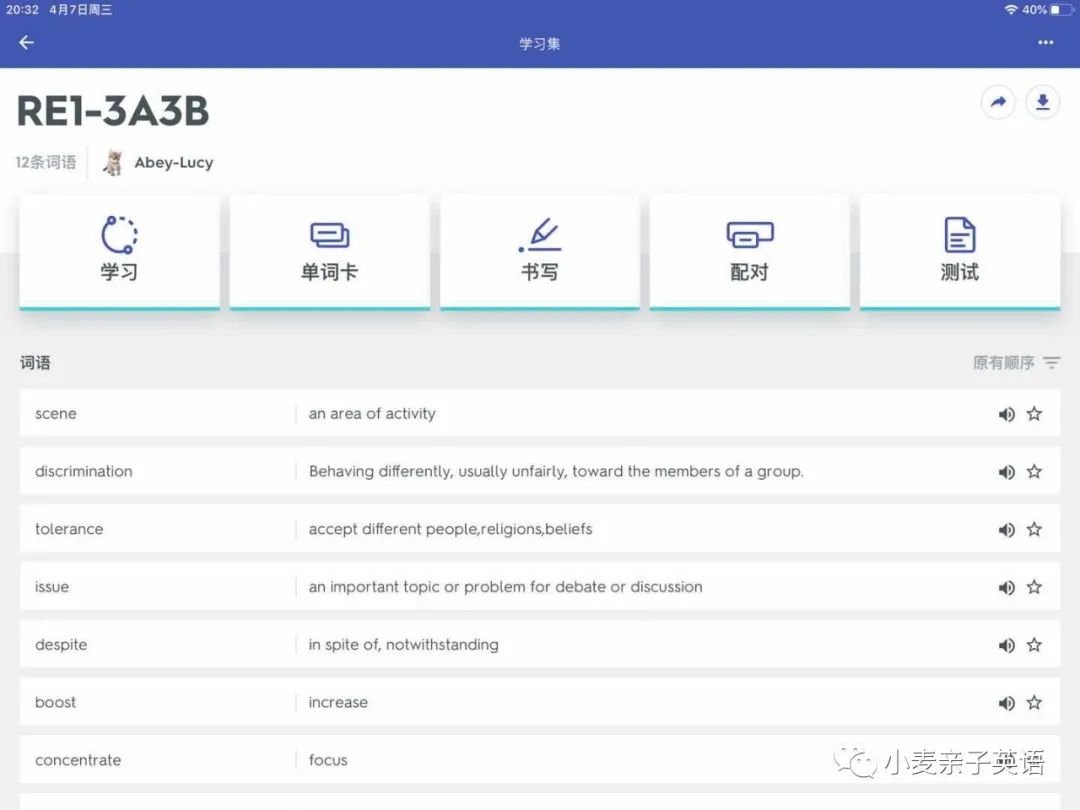Tap the definition 'focus'
Screen dimensions: 1080x810
328,760
